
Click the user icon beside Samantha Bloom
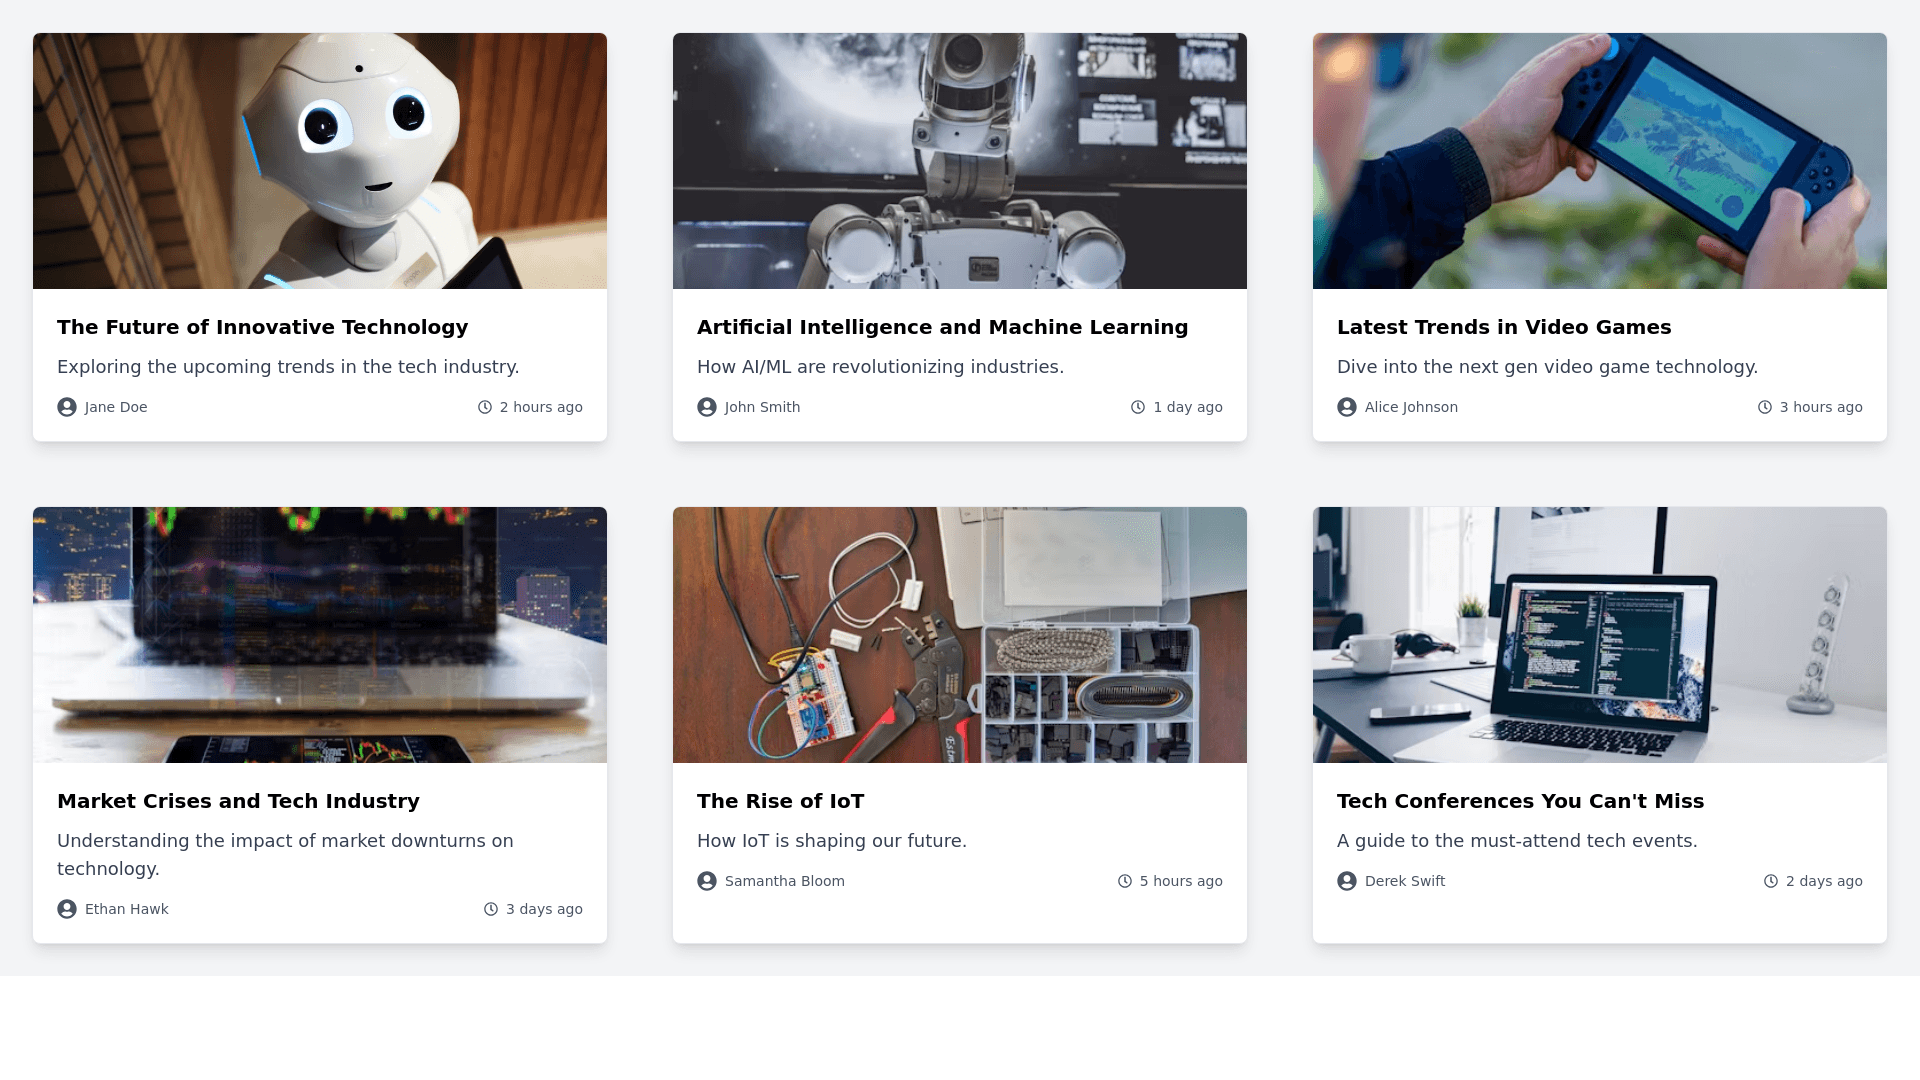[x=707, y=881]
